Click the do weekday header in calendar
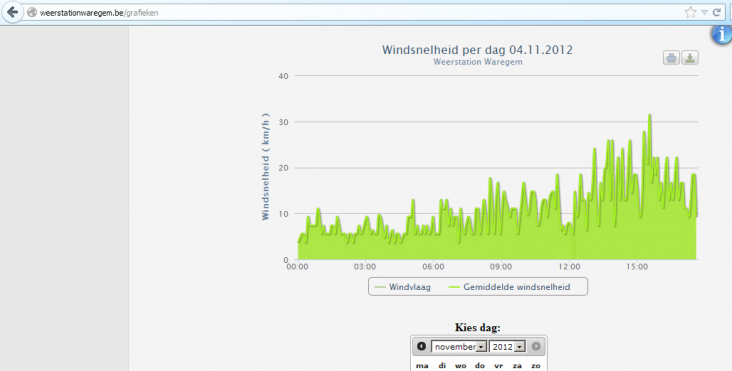Screen dimensions: 732x371 pyautogui.click(x=479, y=366)
